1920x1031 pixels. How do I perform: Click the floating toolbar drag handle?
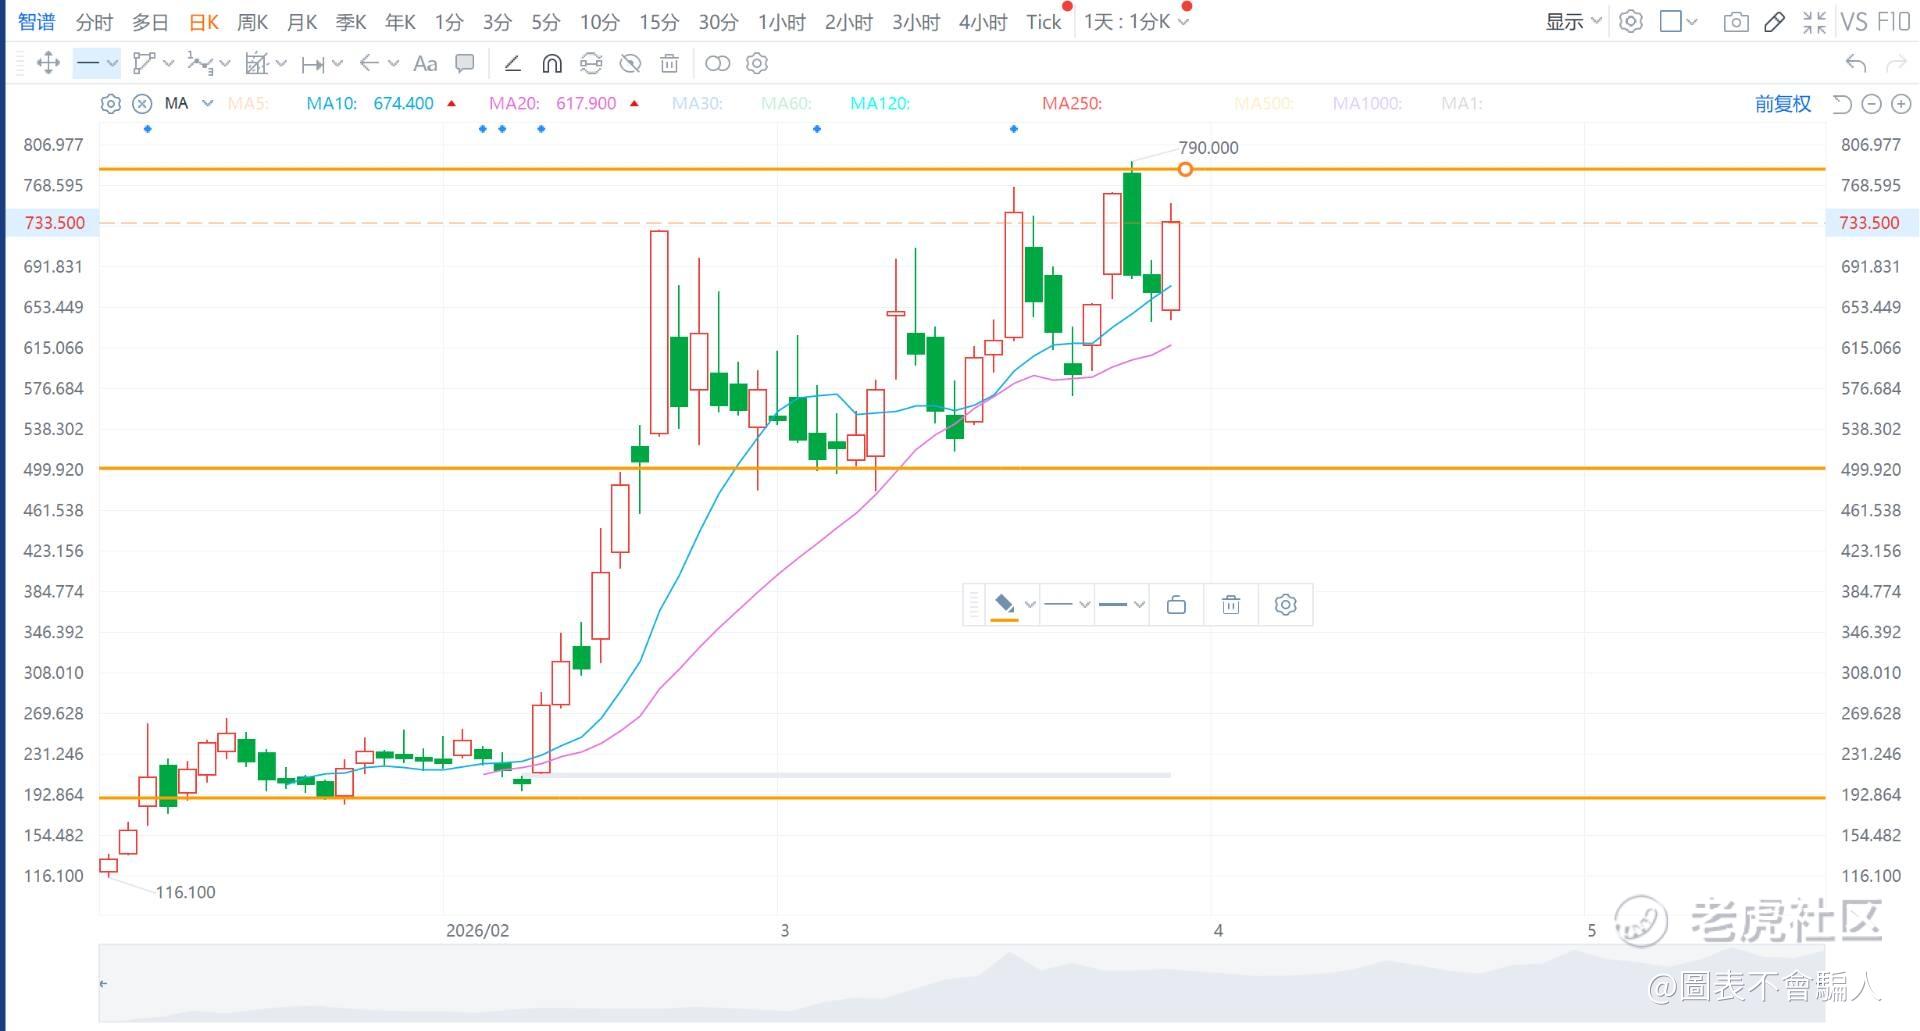tap(974, 604)
